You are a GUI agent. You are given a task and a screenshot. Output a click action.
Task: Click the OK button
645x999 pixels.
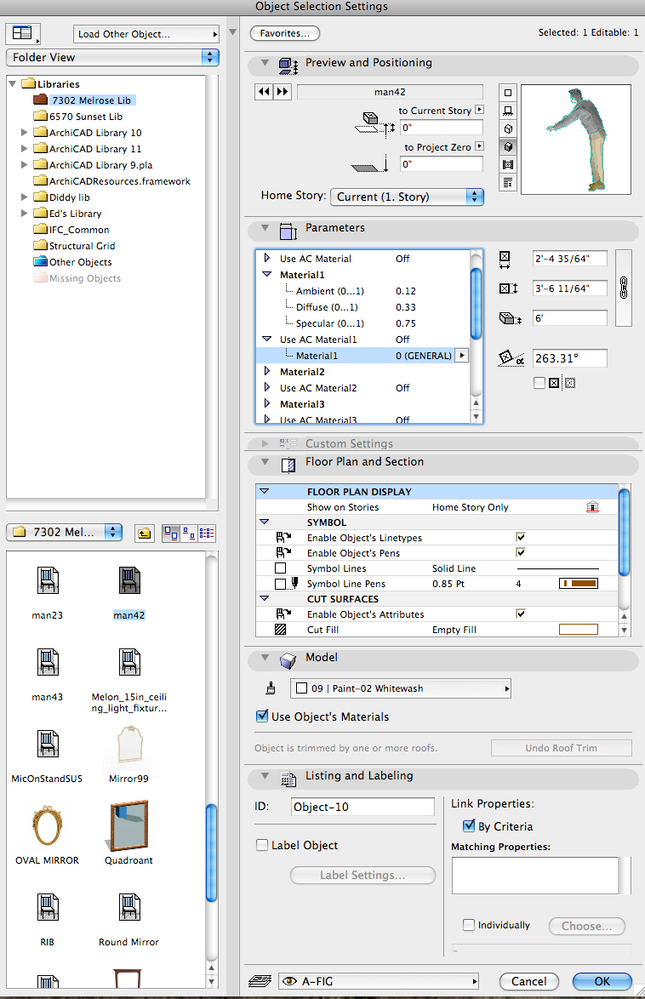pyautogui.click(x=602, y=981)
